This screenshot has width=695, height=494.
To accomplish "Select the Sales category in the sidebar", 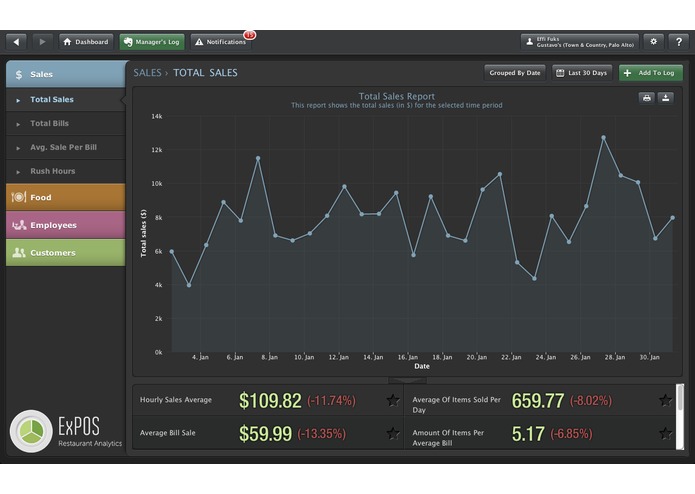I will coord(66,74).
